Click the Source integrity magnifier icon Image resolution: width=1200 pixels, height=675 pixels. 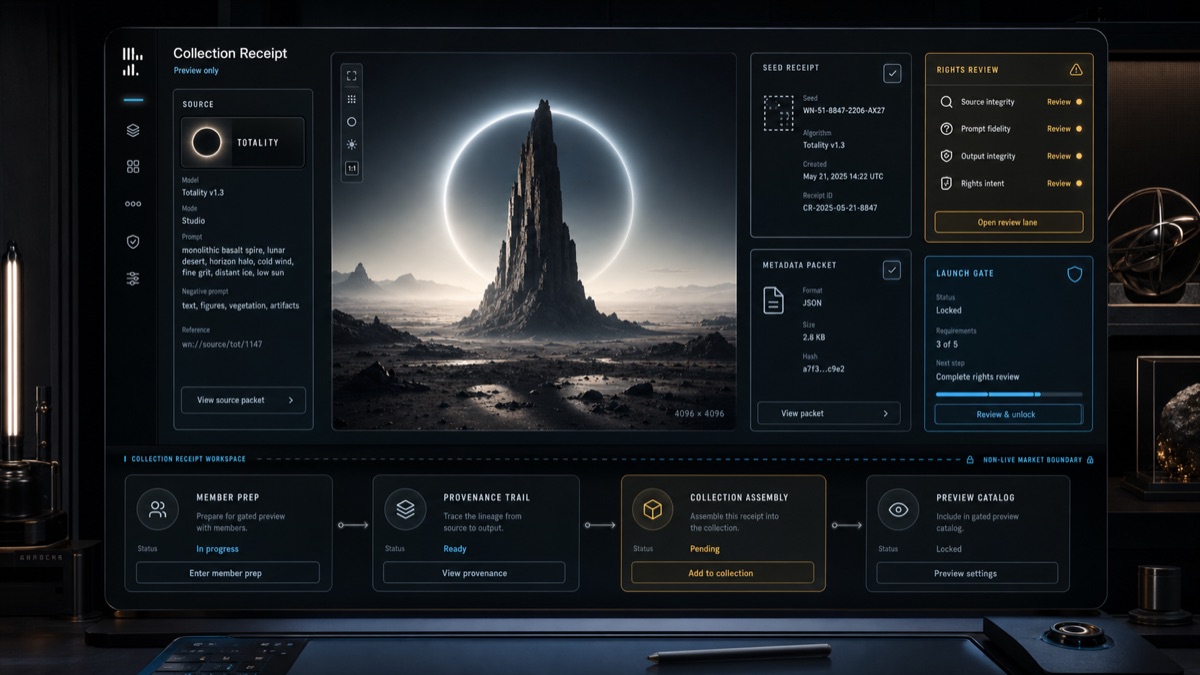(946, 102)
